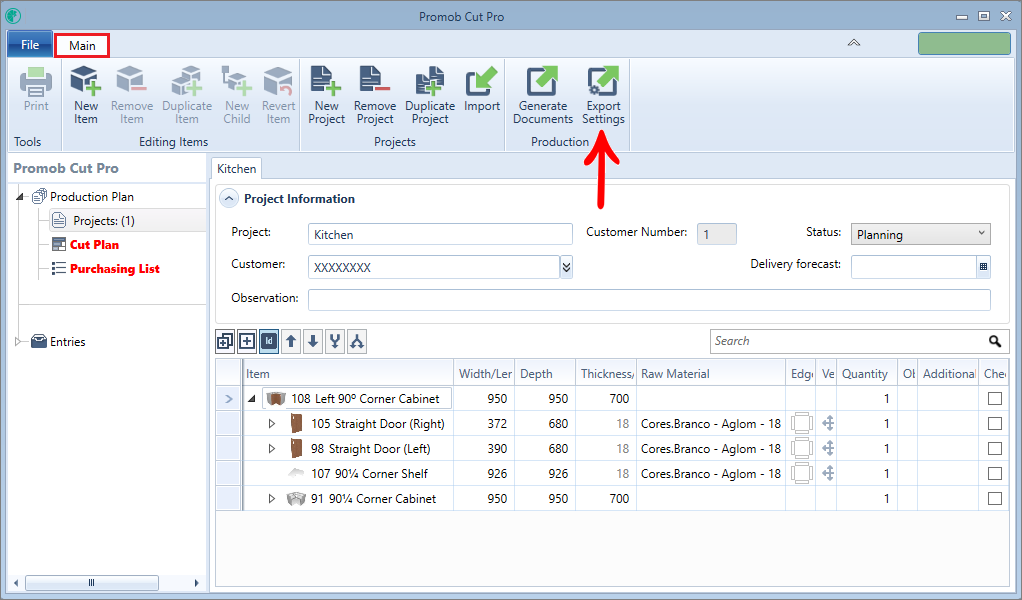Check the box for 107 Corner Shelf
This screenshot has height=600, width=1022.
pos(995,474)
